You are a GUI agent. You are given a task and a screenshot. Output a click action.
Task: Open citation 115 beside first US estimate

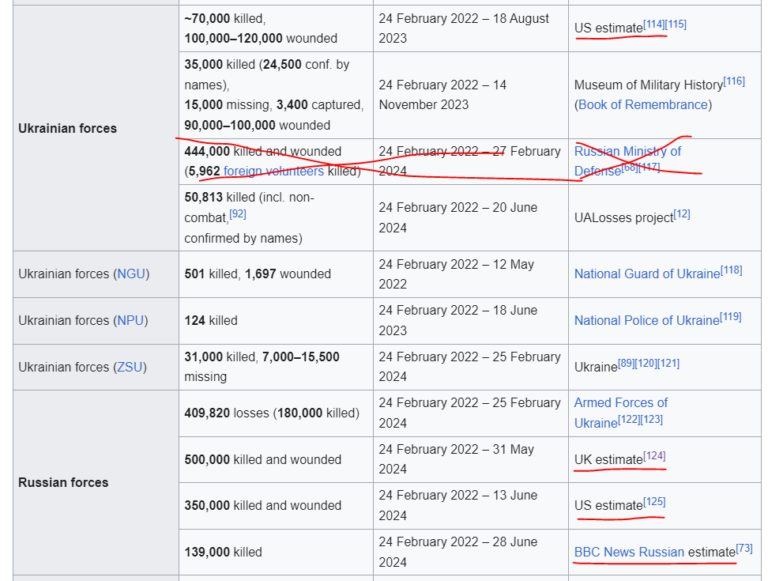[x=675, y=24]
